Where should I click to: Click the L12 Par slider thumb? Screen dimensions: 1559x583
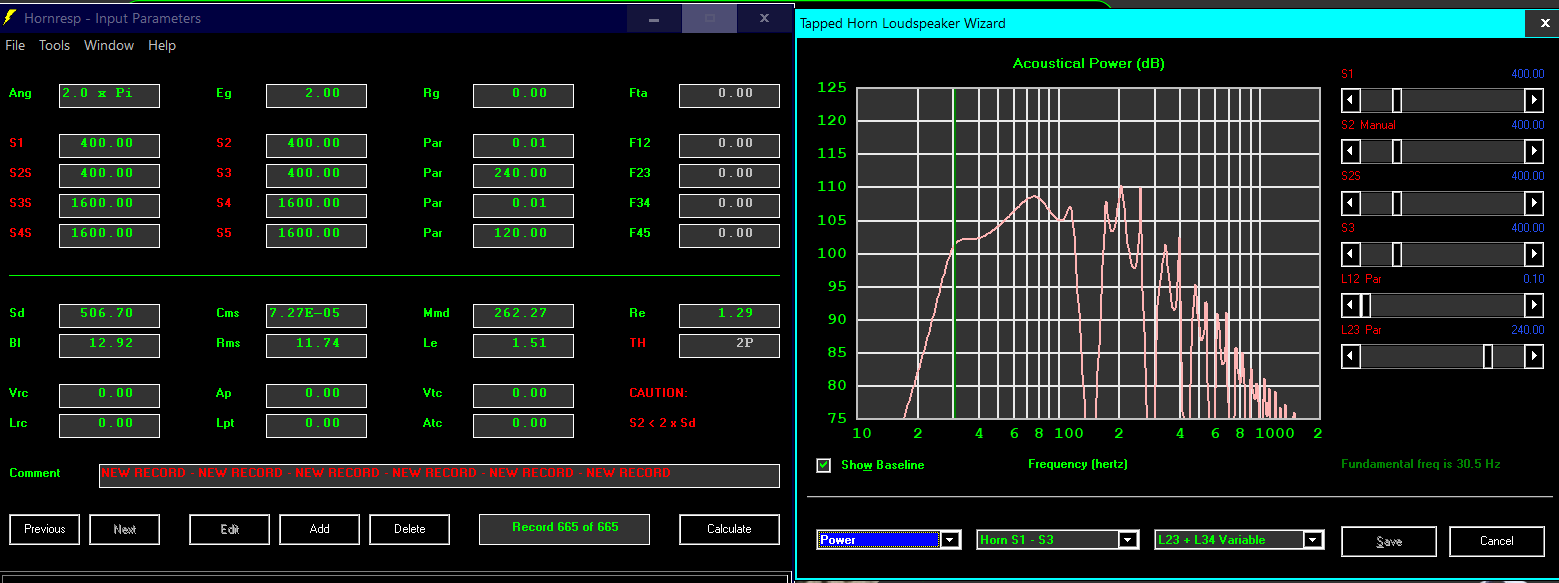(x=1365, y=305)
